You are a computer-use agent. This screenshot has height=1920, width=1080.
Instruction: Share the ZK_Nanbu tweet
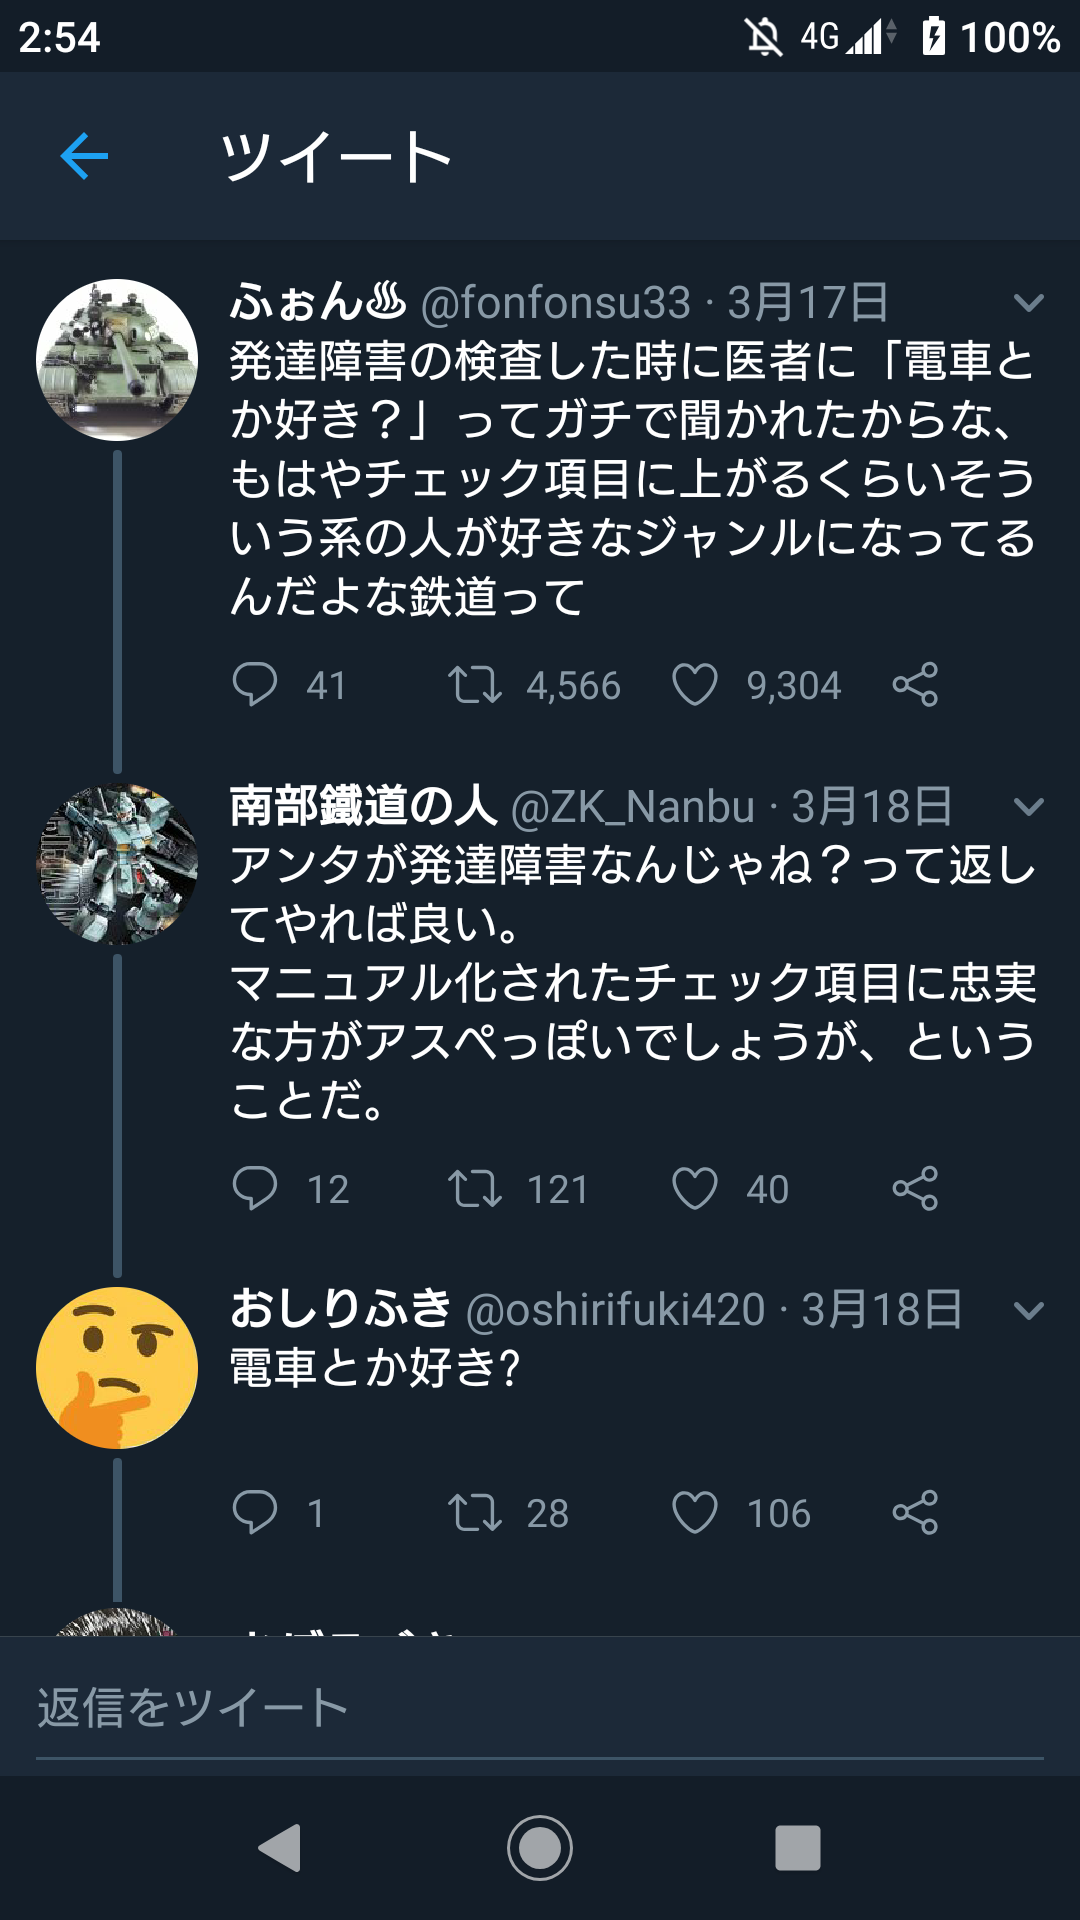click(x=915, y=1189)
